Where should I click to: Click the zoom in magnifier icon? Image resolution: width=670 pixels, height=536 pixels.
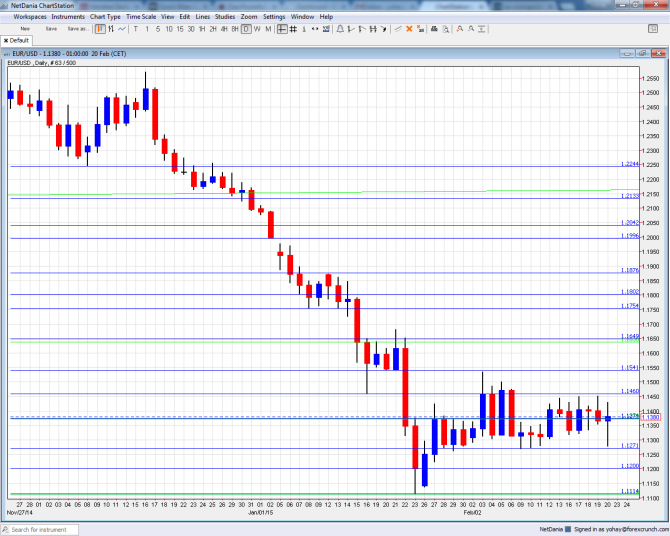click(460, 29)
